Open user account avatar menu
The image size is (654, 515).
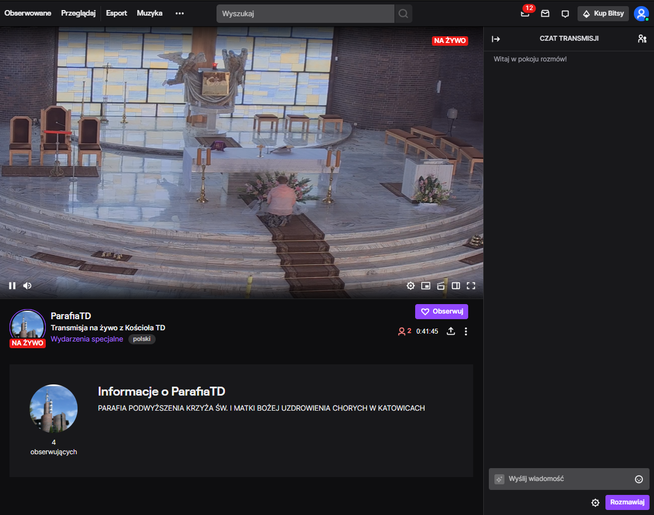(641, 14)
